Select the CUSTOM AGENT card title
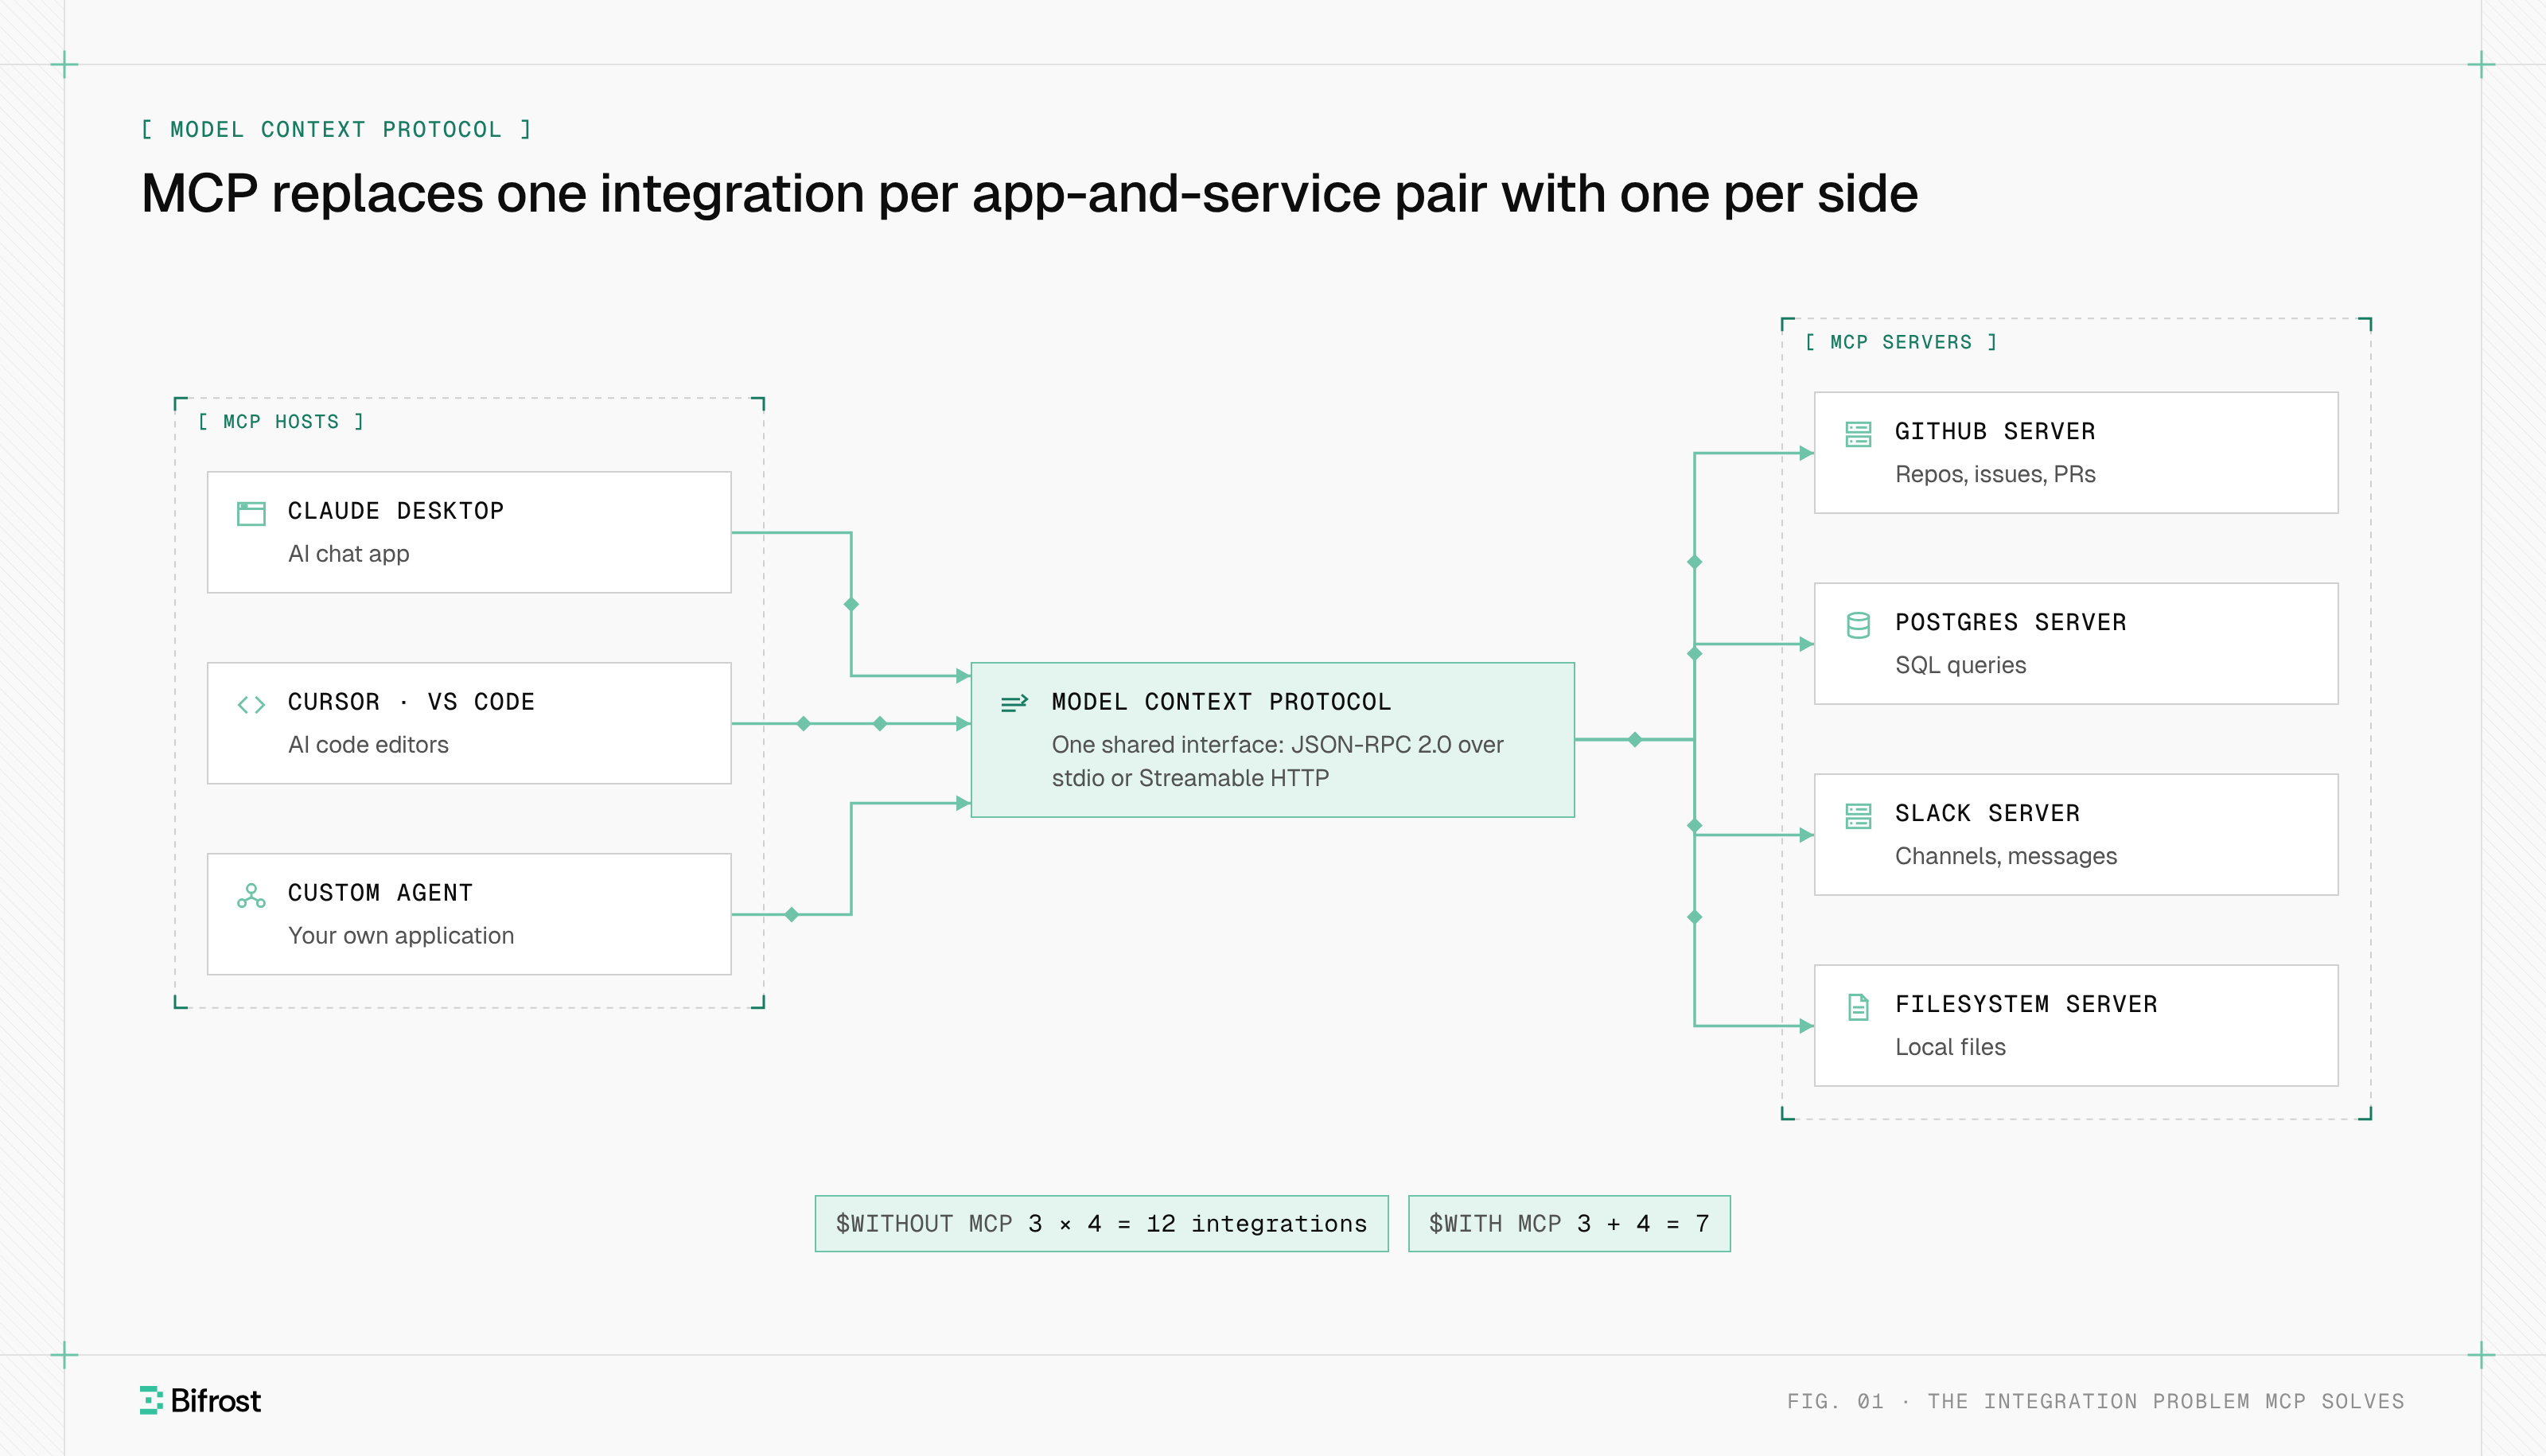 click(x=380, y=893)
